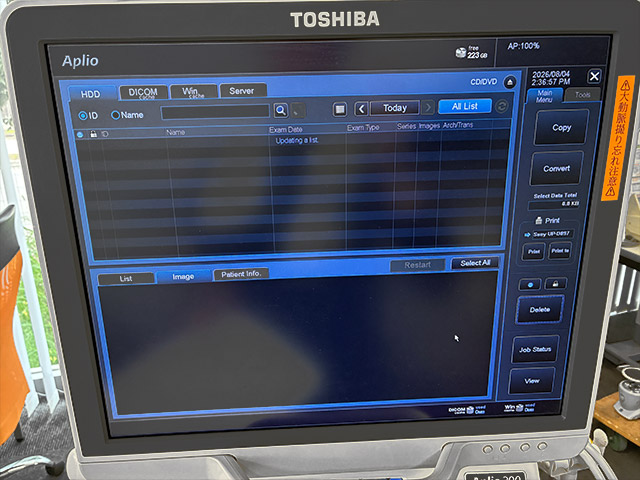Screen dimensions: 640x480
Task: Open the Server tab
Action: pyautogui.click(x=243, y=91)
